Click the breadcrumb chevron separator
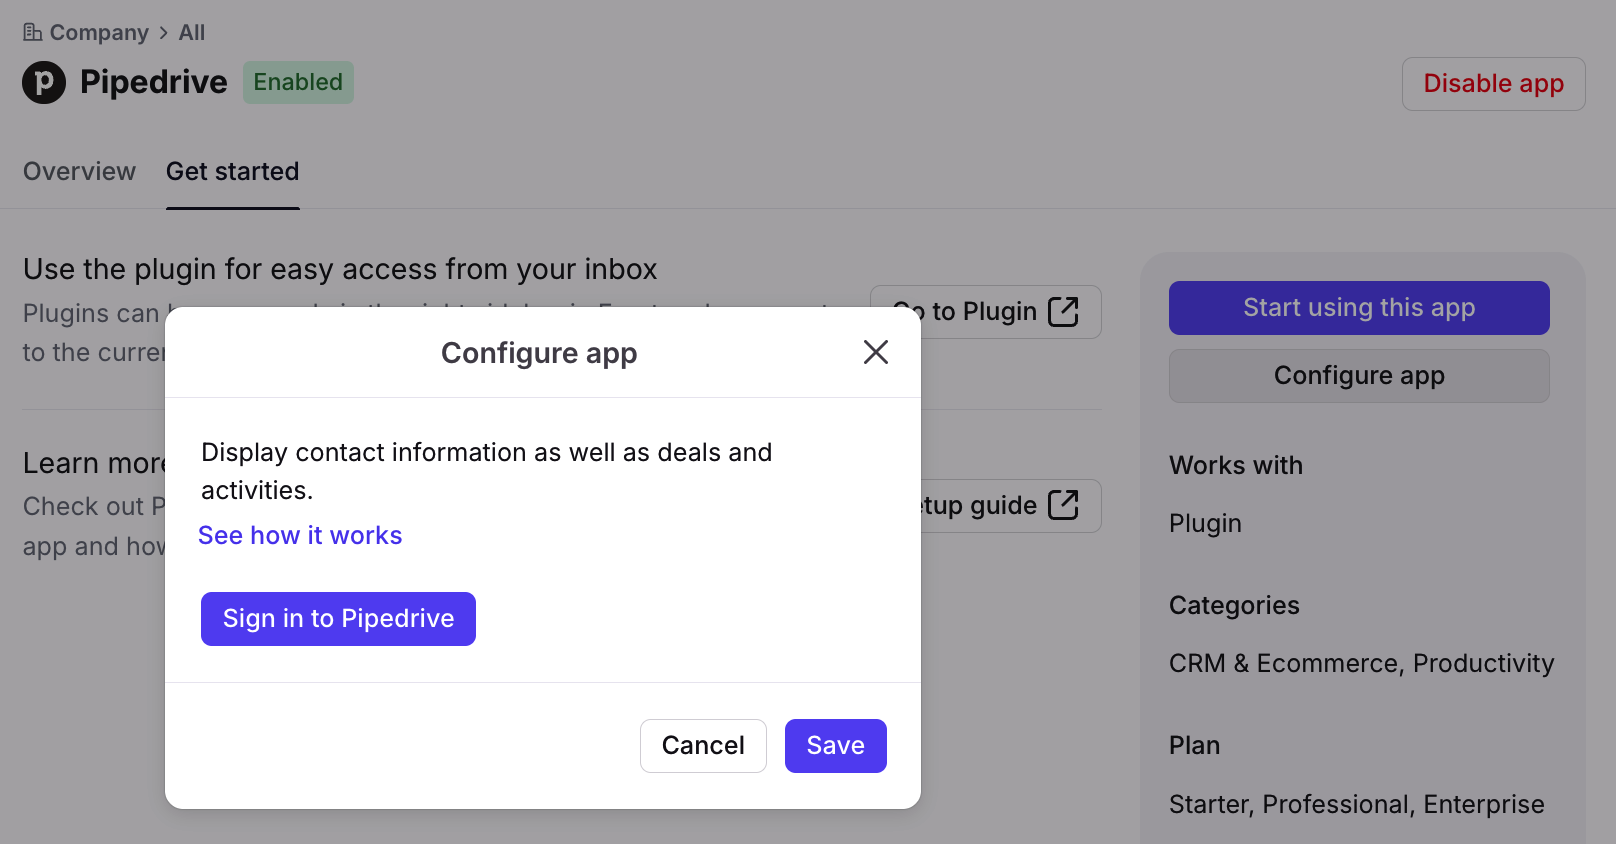The height and width of the screenshot is (844, 1616). point(164,33)
